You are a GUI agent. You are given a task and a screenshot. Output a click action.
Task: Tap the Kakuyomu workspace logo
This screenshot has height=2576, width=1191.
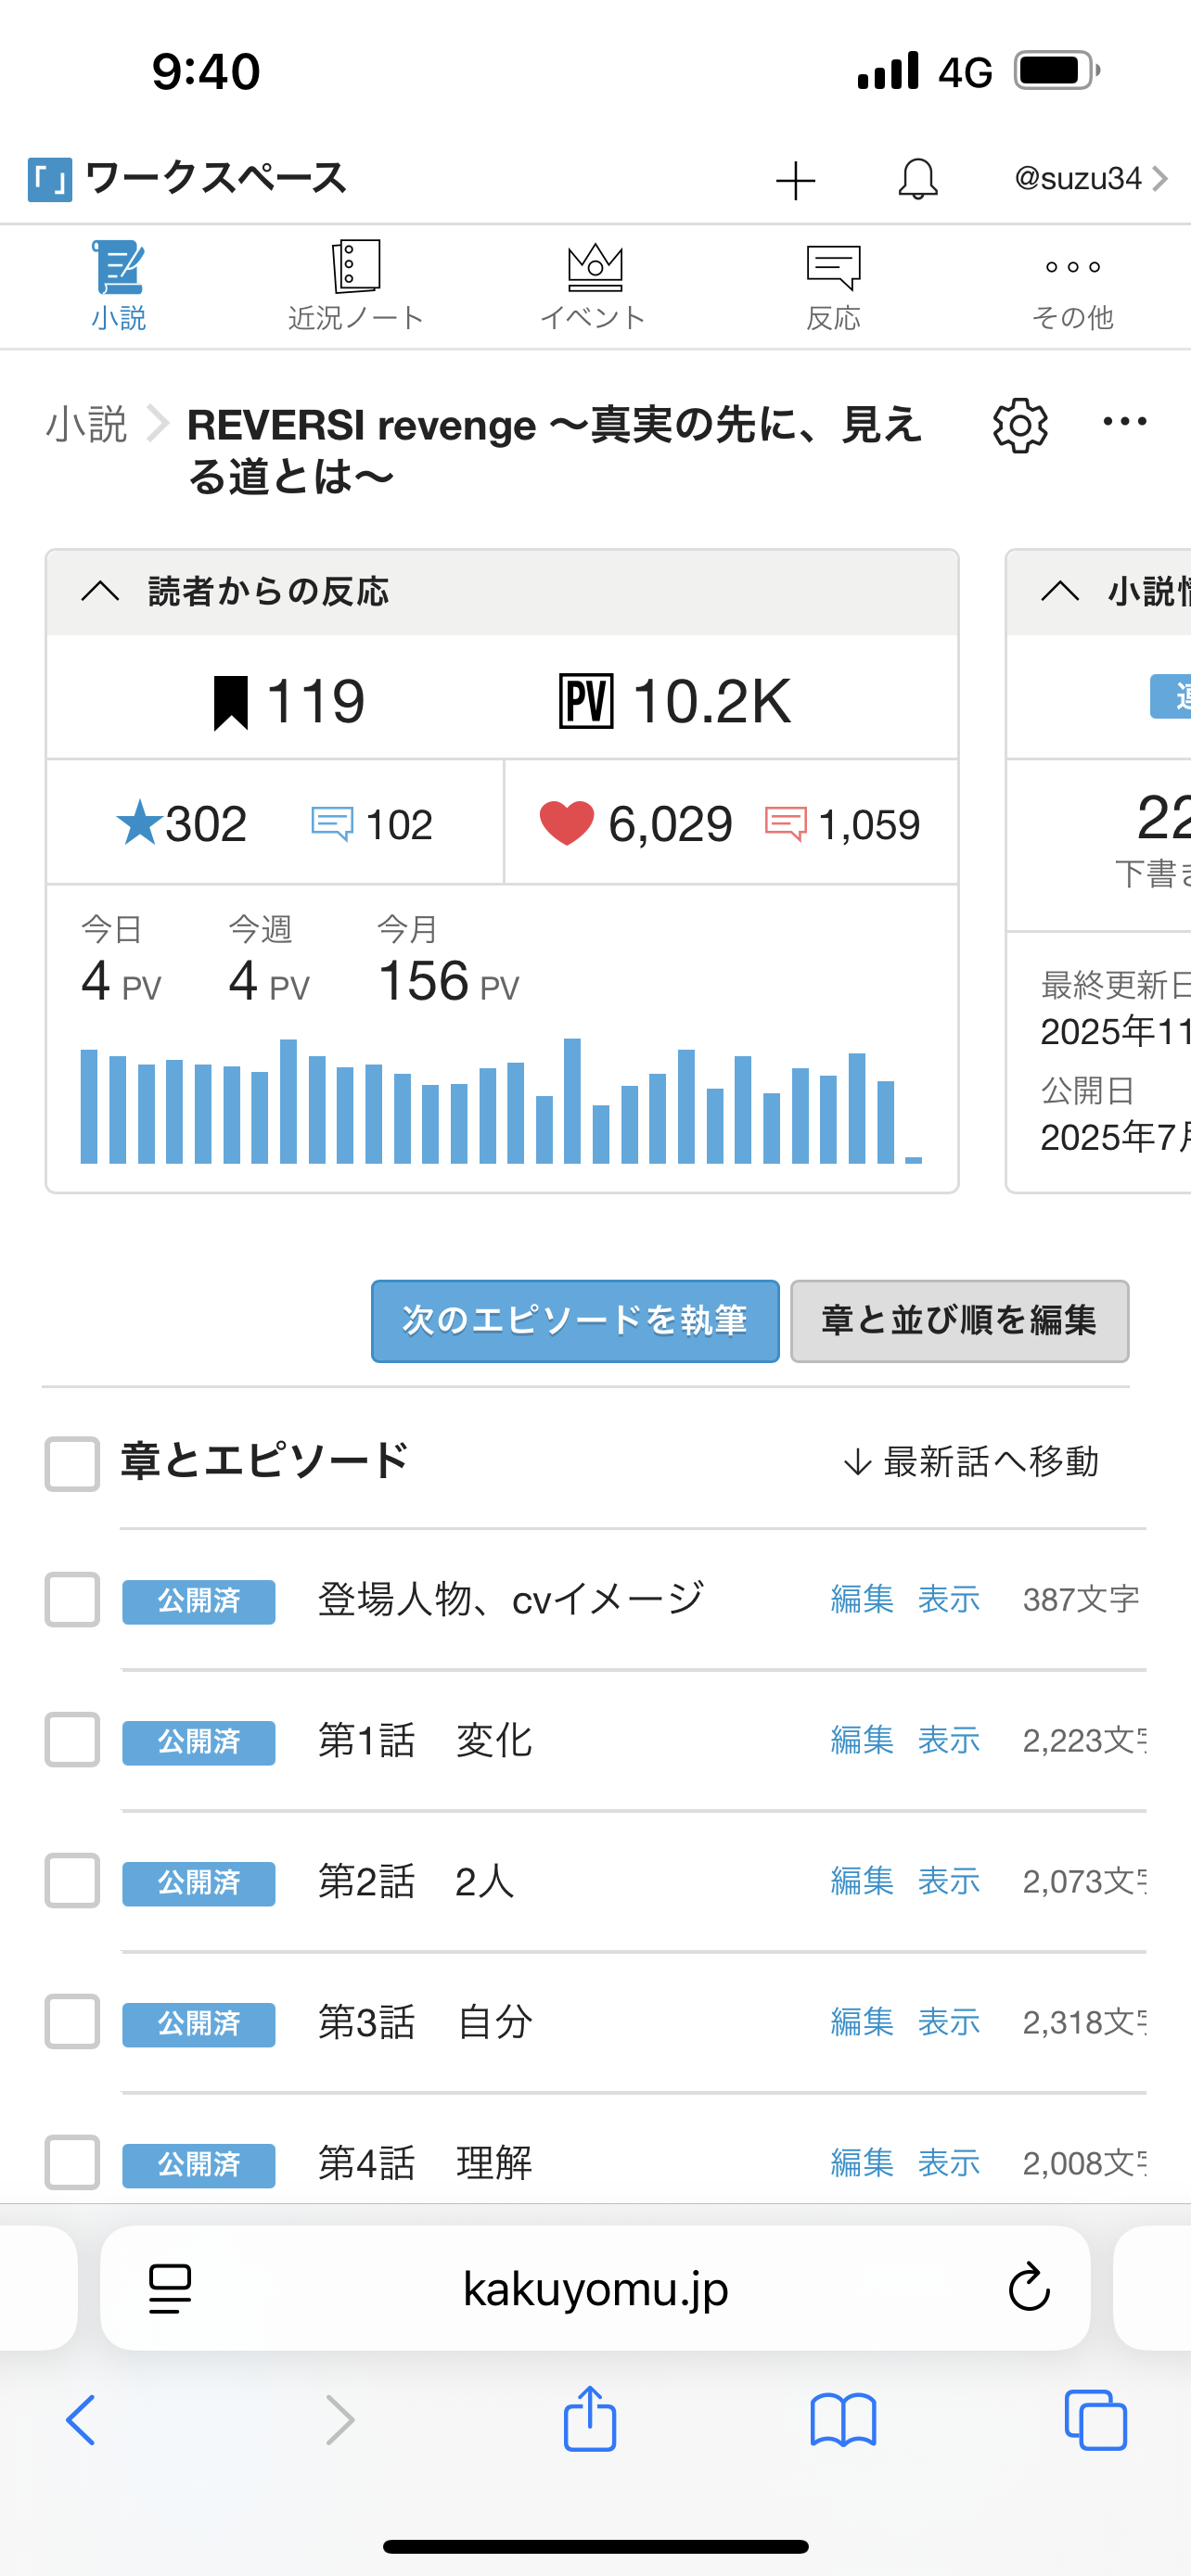50,180
